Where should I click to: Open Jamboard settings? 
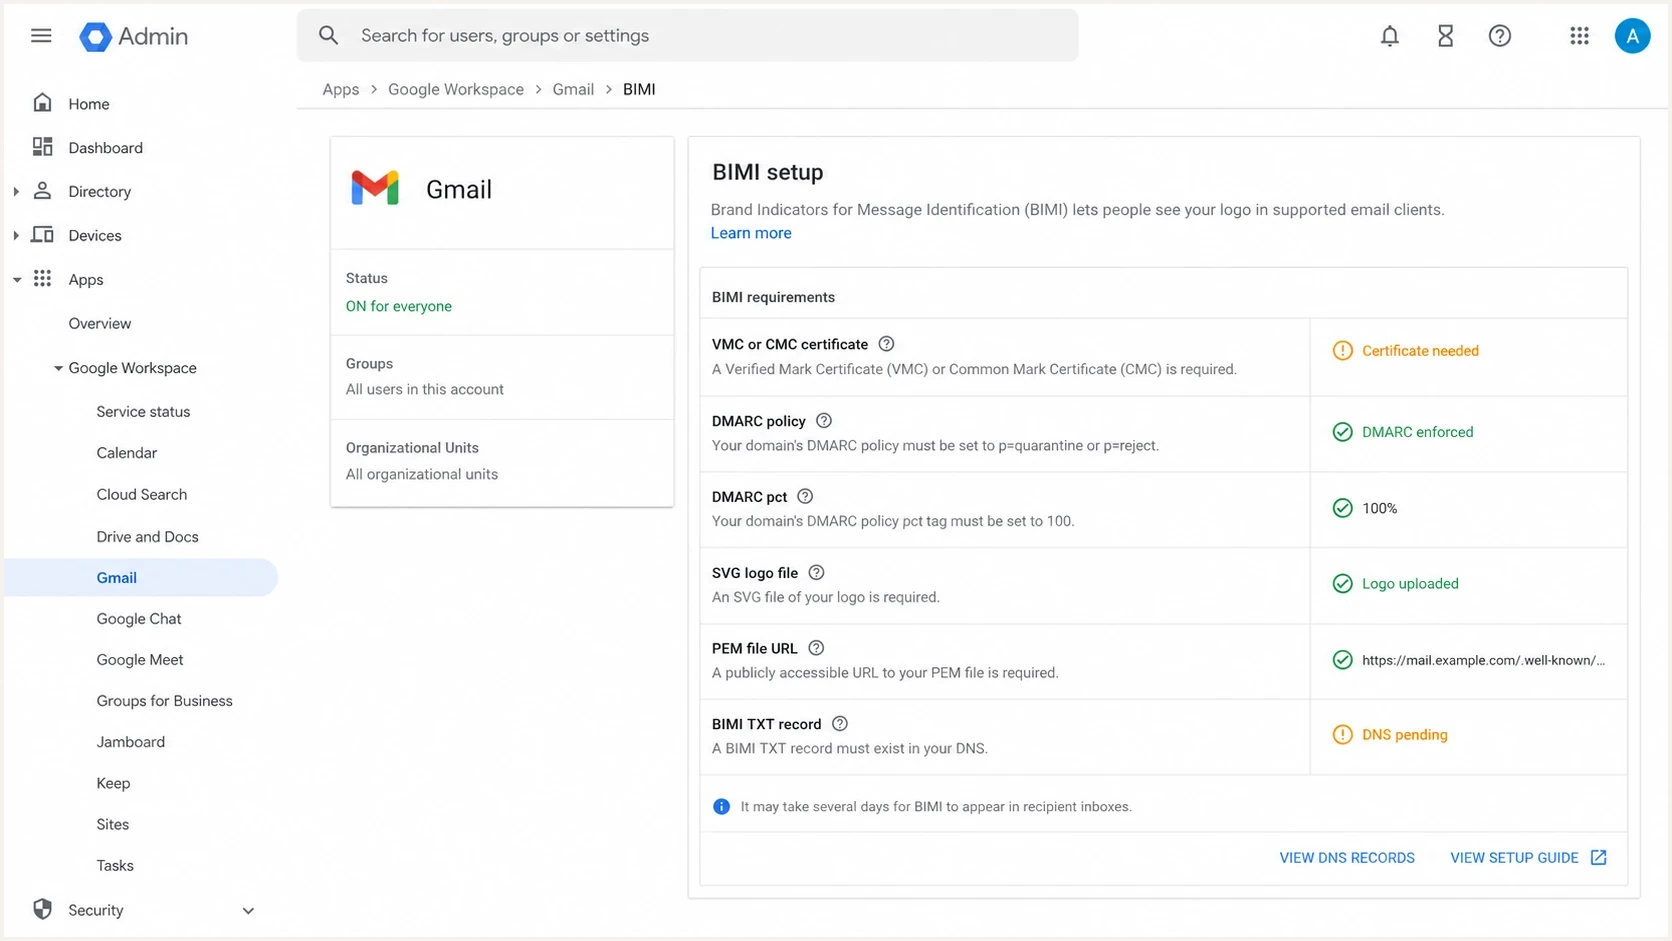pyautogui.click(x=131, y=741)
